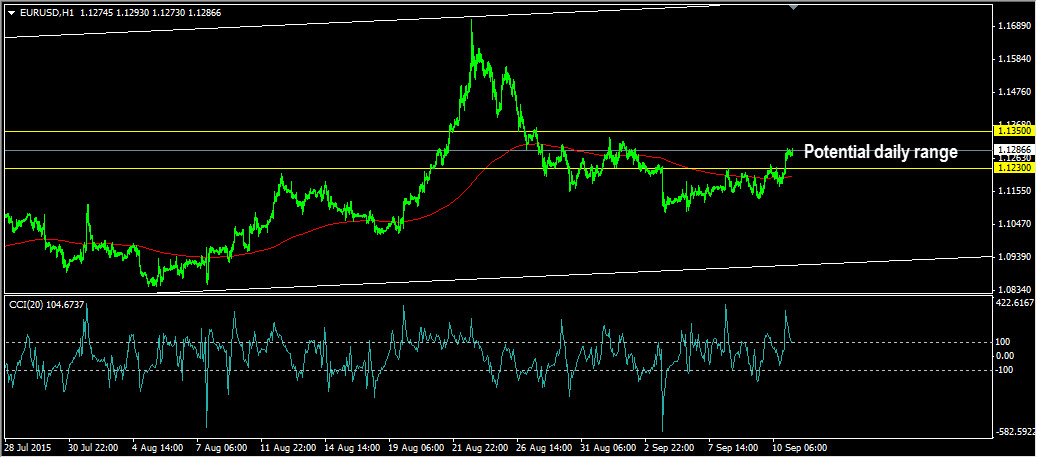Click the 1.10470 price scale value
This screenshot has width=1037, height=458.
point(1013,223)
